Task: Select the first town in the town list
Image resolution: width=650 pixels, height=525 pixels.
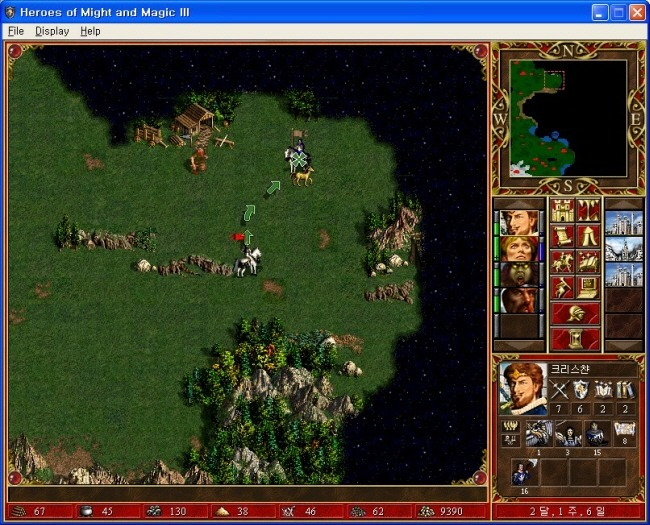Action: point(624,223)
